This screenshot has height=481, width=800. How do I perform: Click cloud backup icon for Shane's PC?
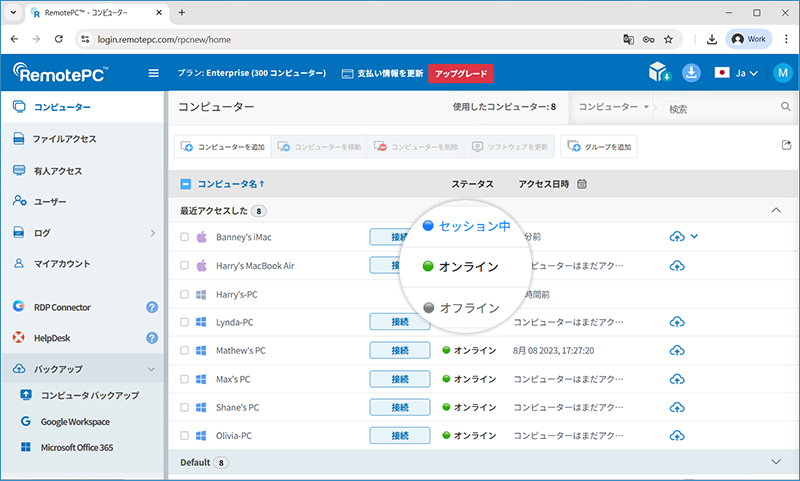677,408
